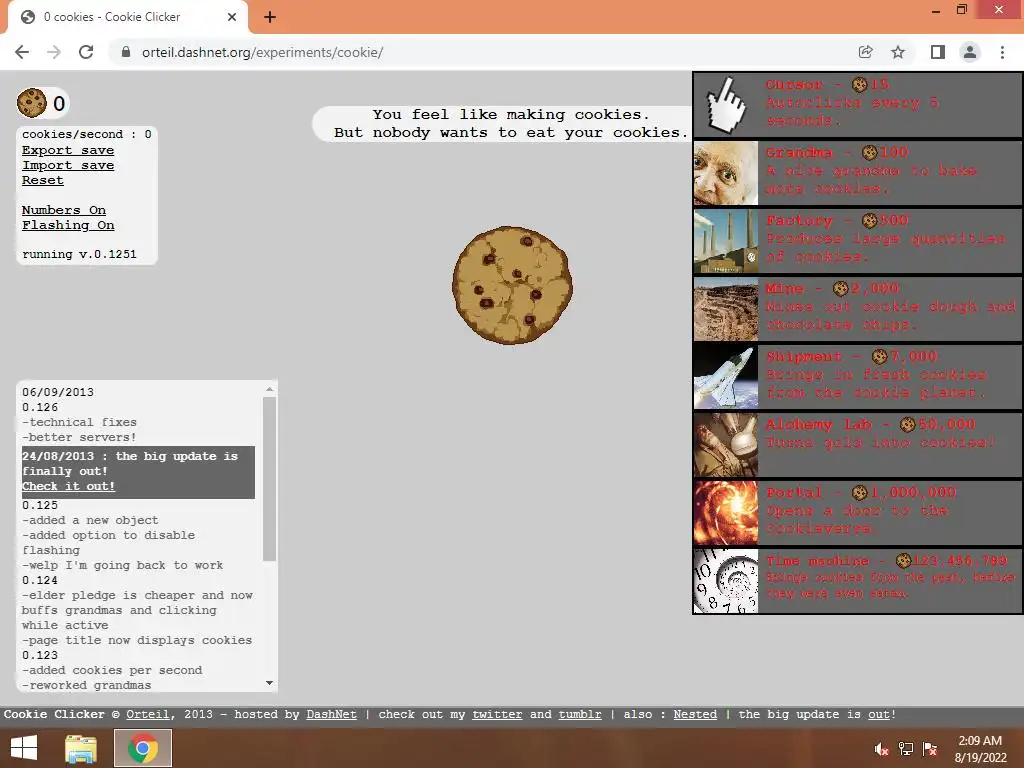Click the cookie icon beside Cursor price 15
The width and height of the screenshot is (1024, 768).
click(859, 84)
